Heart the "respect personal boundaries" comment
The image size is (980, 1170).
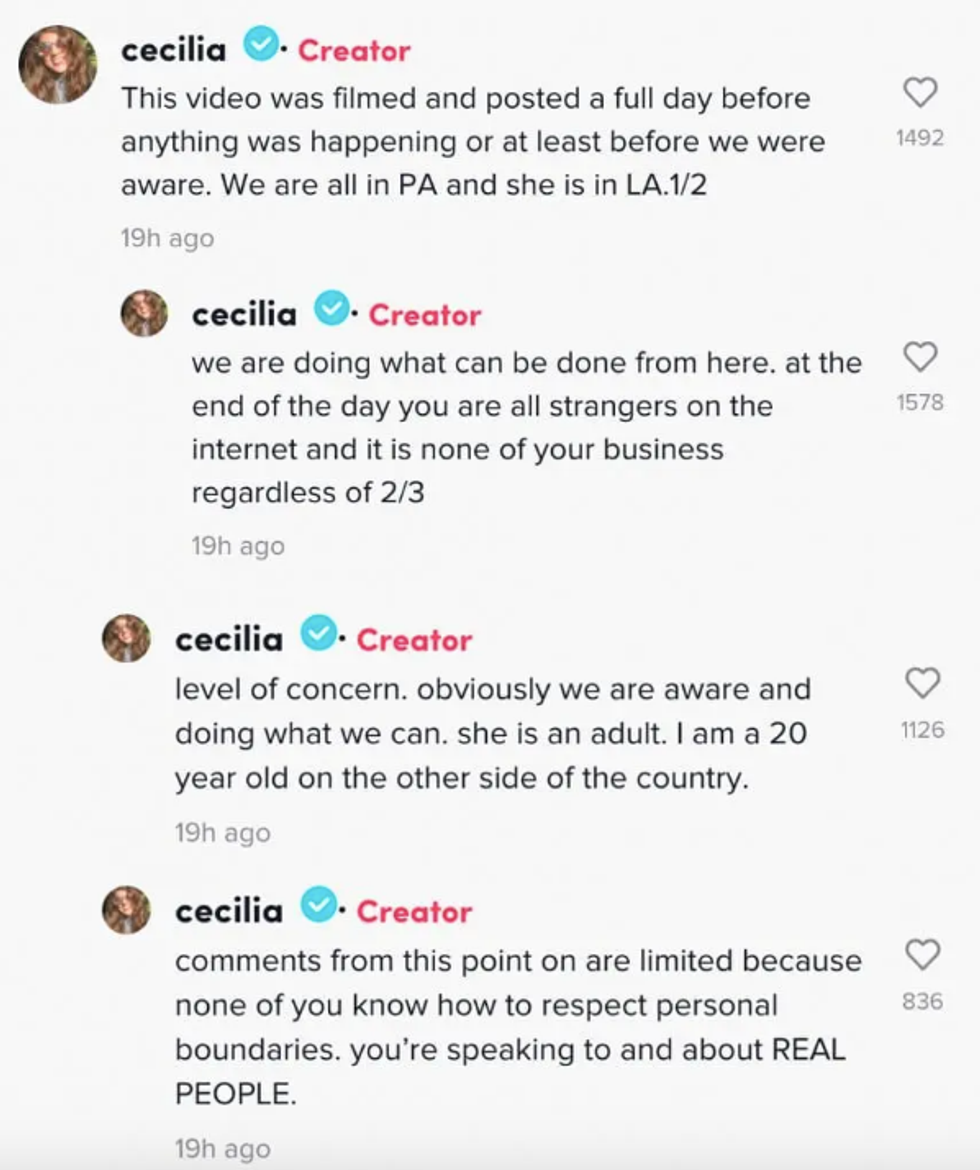(920, 954)
